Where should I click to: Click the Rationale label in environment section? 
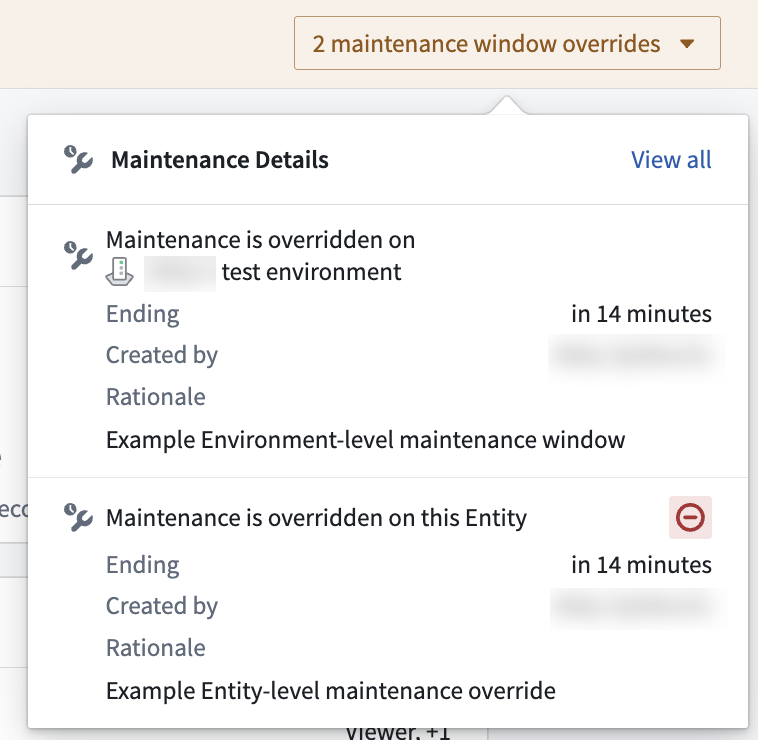(156, 397)
